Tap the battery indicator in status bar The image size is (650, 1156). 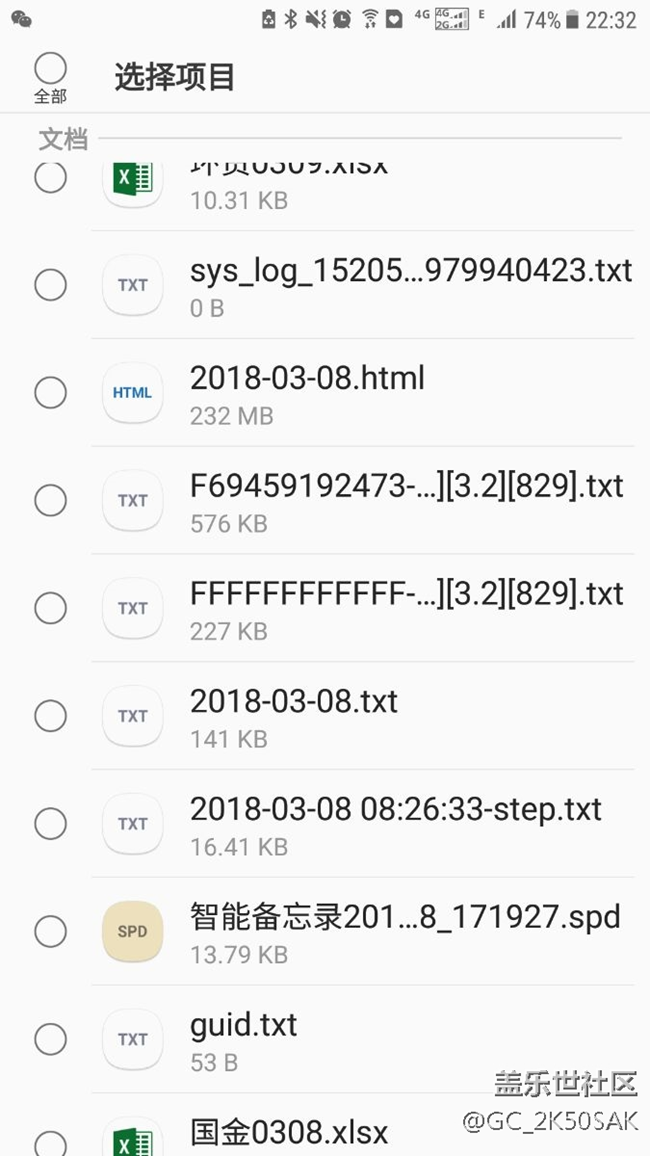(x=572, y=19)
